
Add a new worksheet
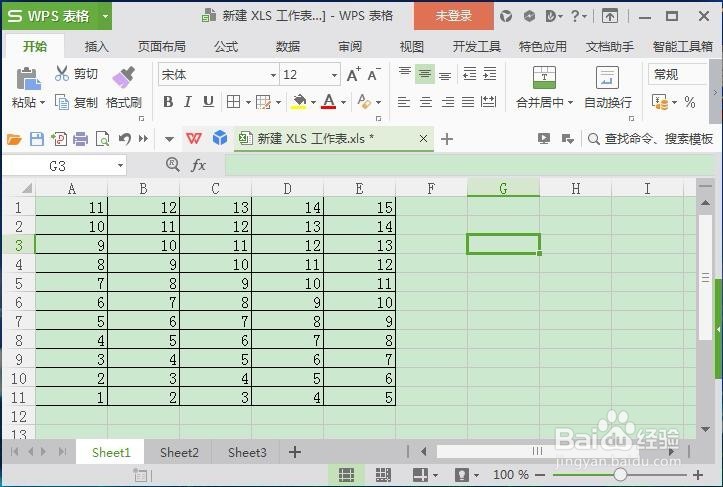[295, 452]
